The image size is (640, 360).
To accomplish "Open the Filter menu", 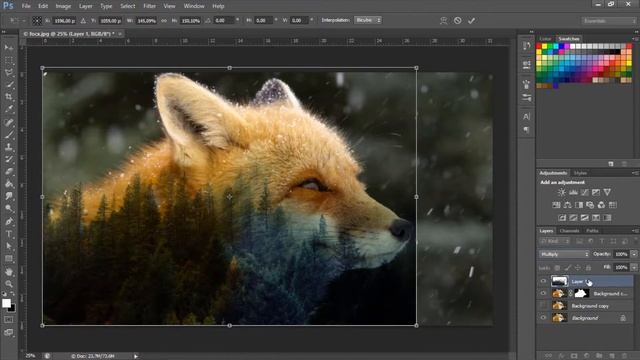I will pos(150,6).
